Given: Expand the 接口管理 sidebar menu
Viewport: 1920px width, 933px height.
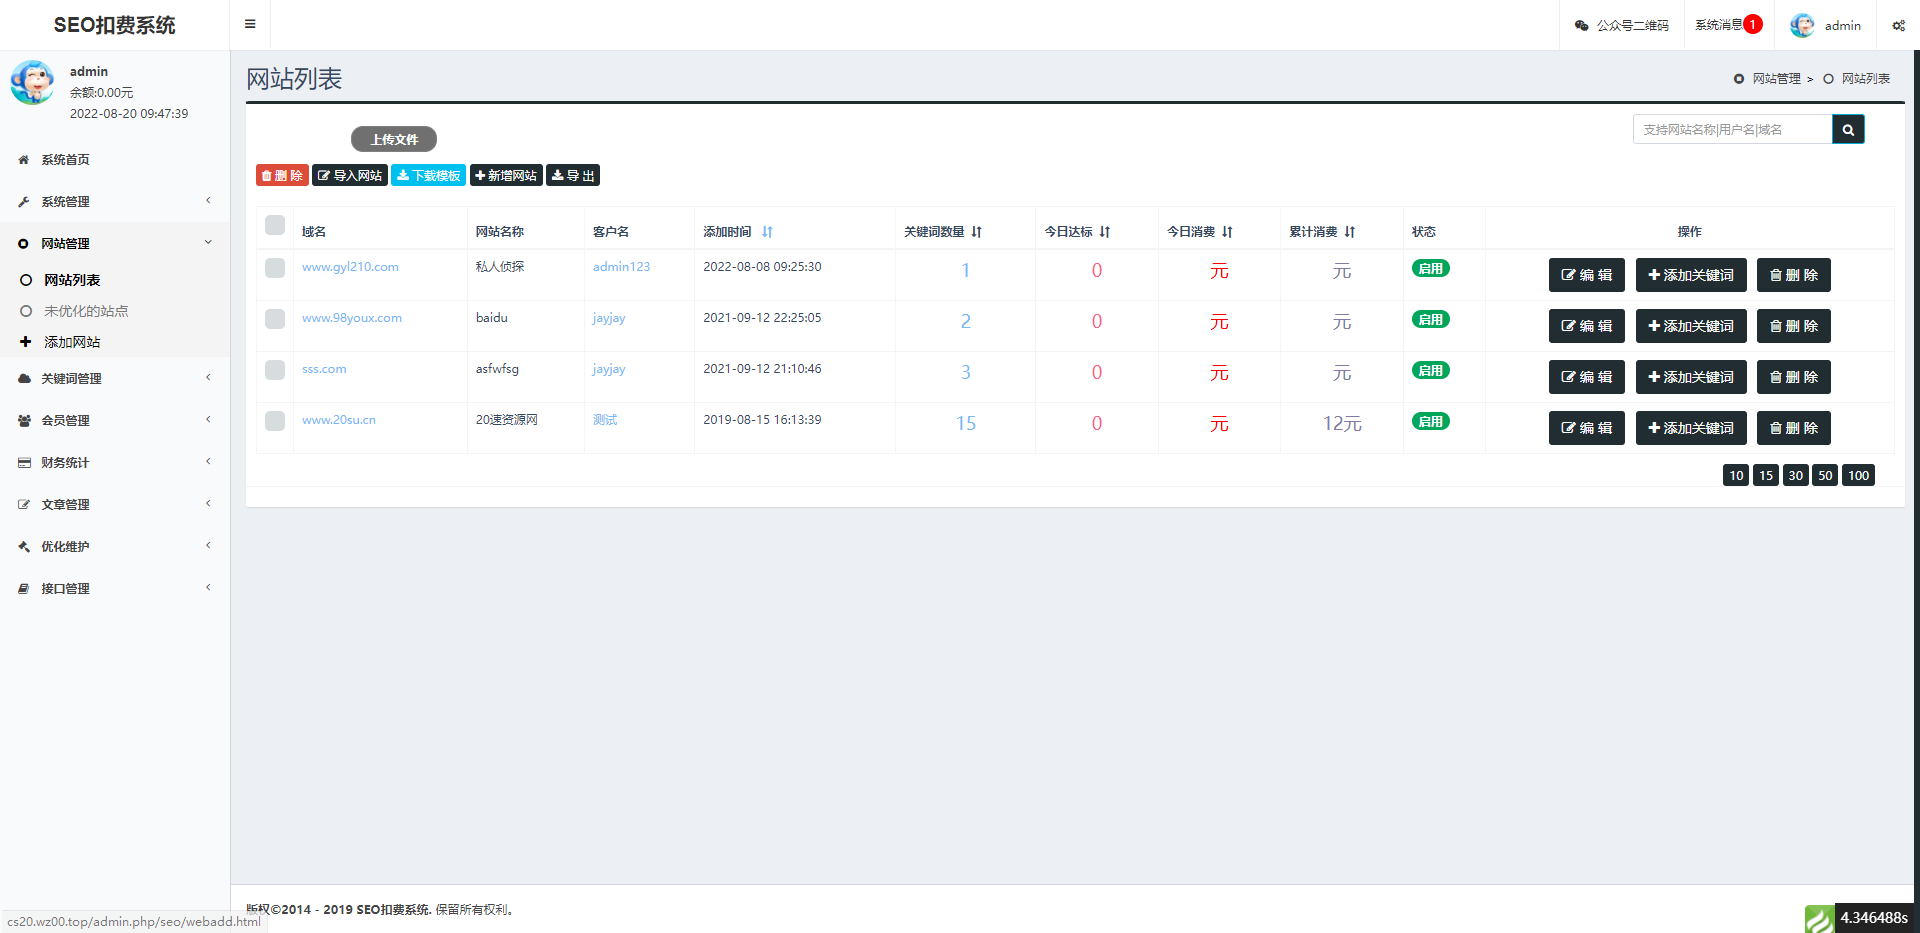Looking at the screenshot, I should [x=115, y=588].
